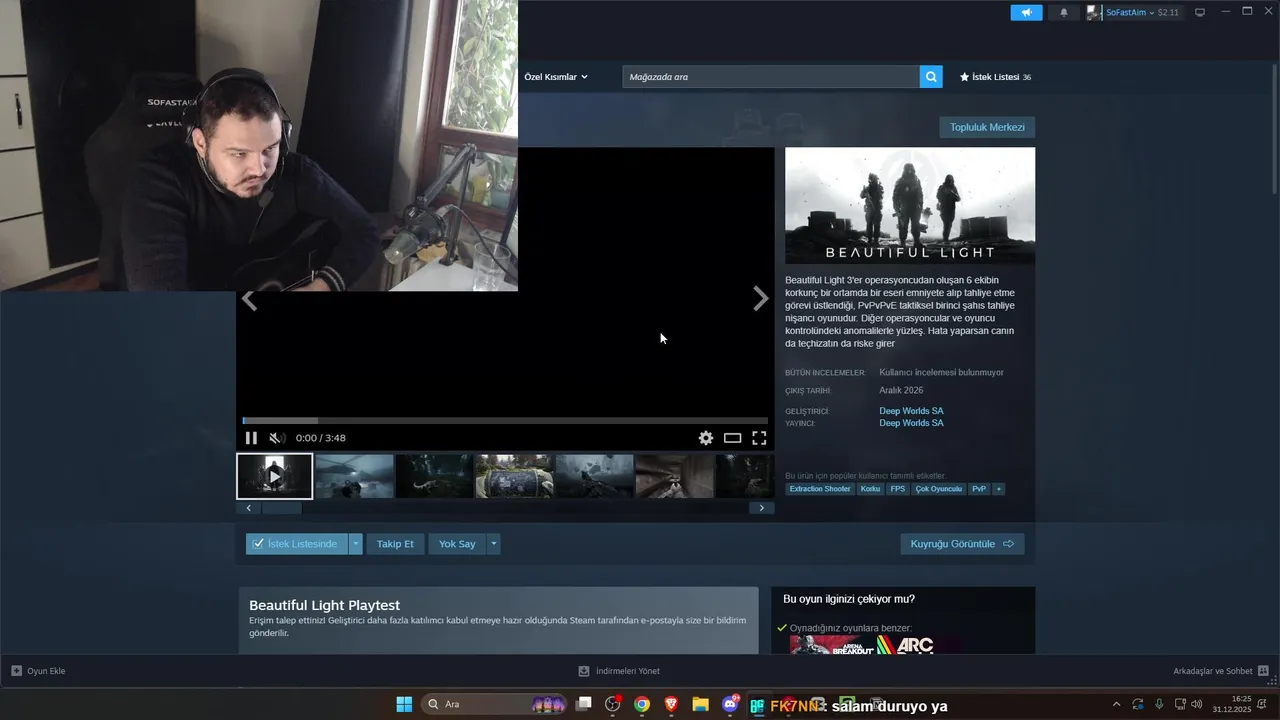Click Takip Et follow button
1280x720 pixels.
[x=395, y=544]
